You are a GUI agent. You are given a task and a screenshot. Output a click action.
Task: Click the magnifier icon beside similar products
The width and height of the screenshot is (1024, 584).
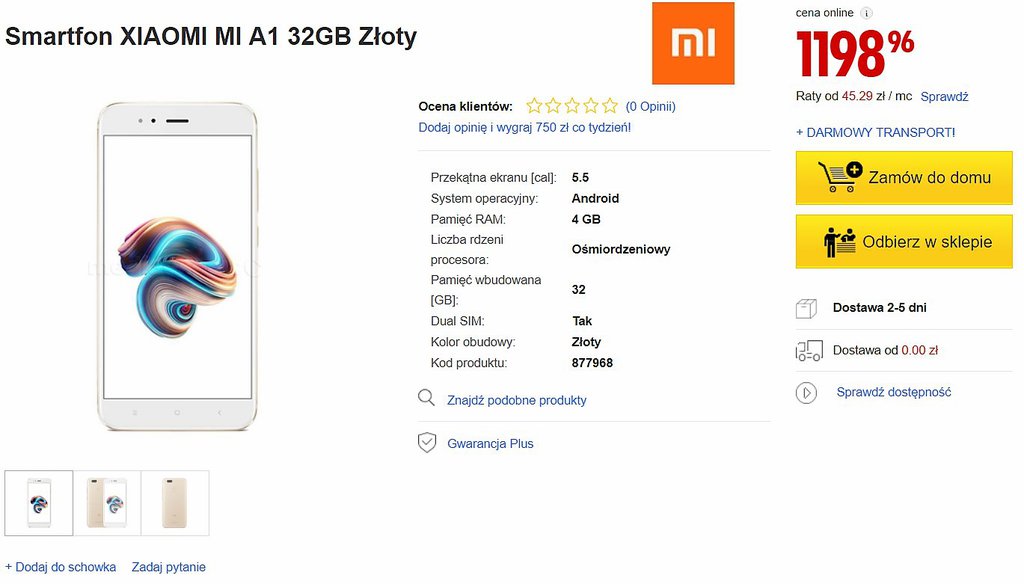point(427,399)
